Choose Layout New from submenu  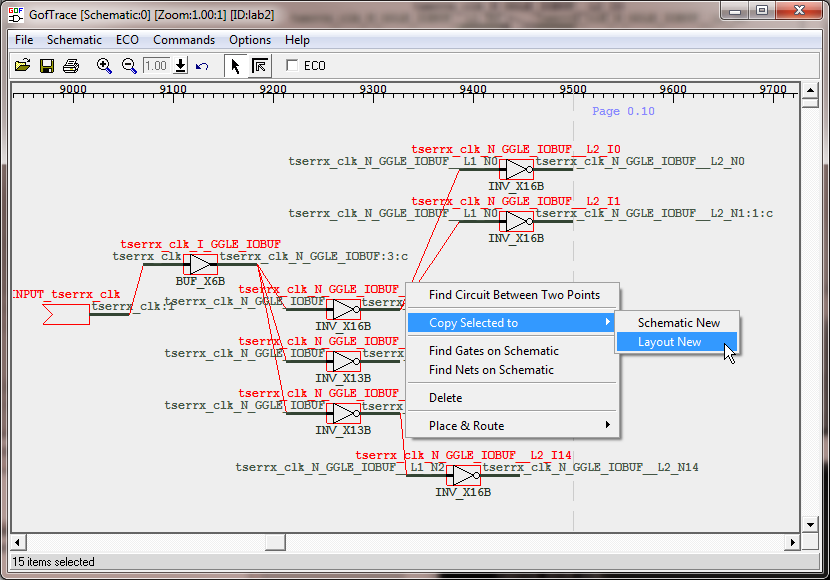[x=669, y=342]
